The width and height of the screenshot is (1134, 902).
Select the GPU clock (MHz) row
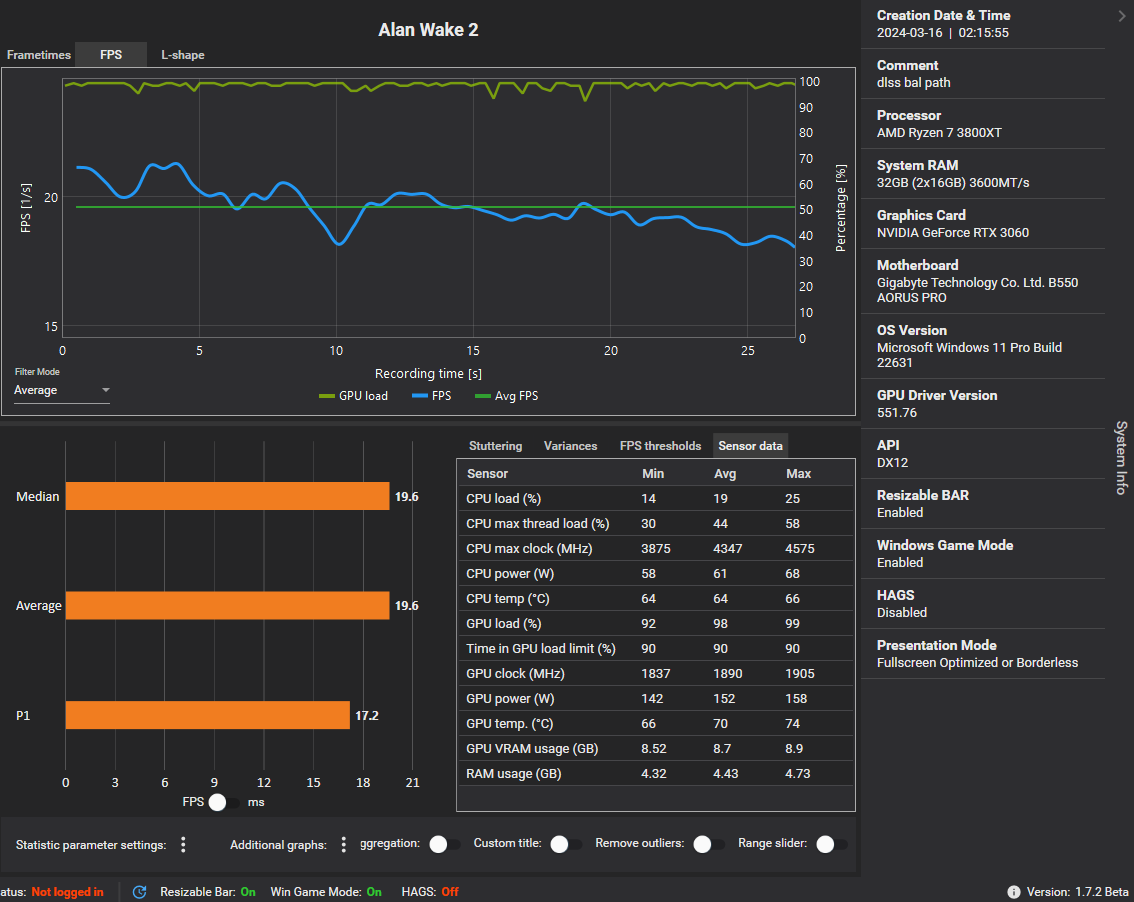(x=656, y=673)
